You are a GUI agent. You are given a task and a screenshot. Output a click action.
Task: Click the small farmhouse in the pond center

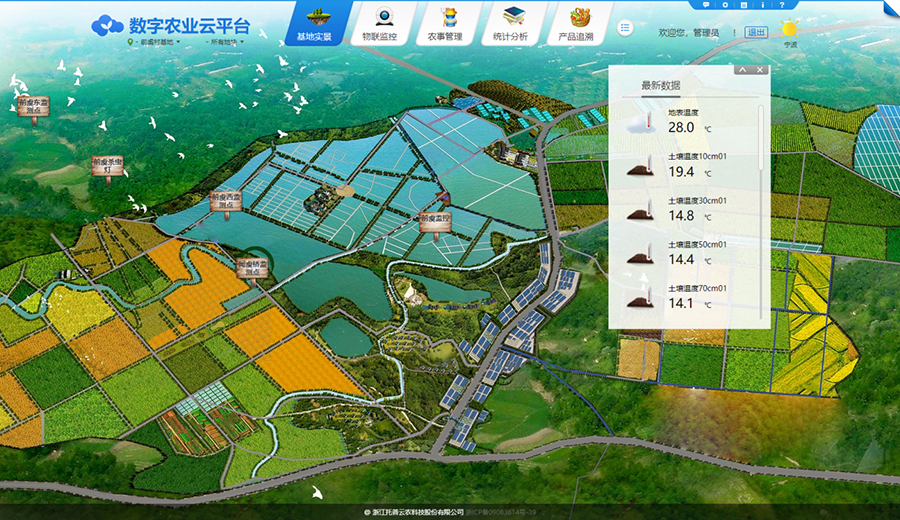point(323,201)
